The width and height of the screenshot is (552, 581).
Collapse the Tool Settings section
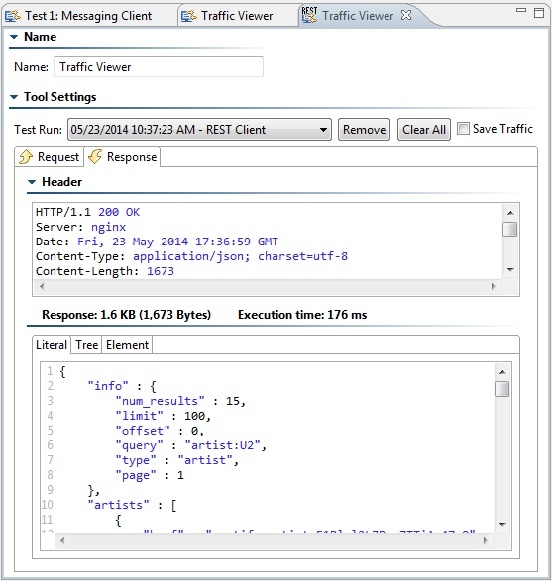tap(14, 97)
